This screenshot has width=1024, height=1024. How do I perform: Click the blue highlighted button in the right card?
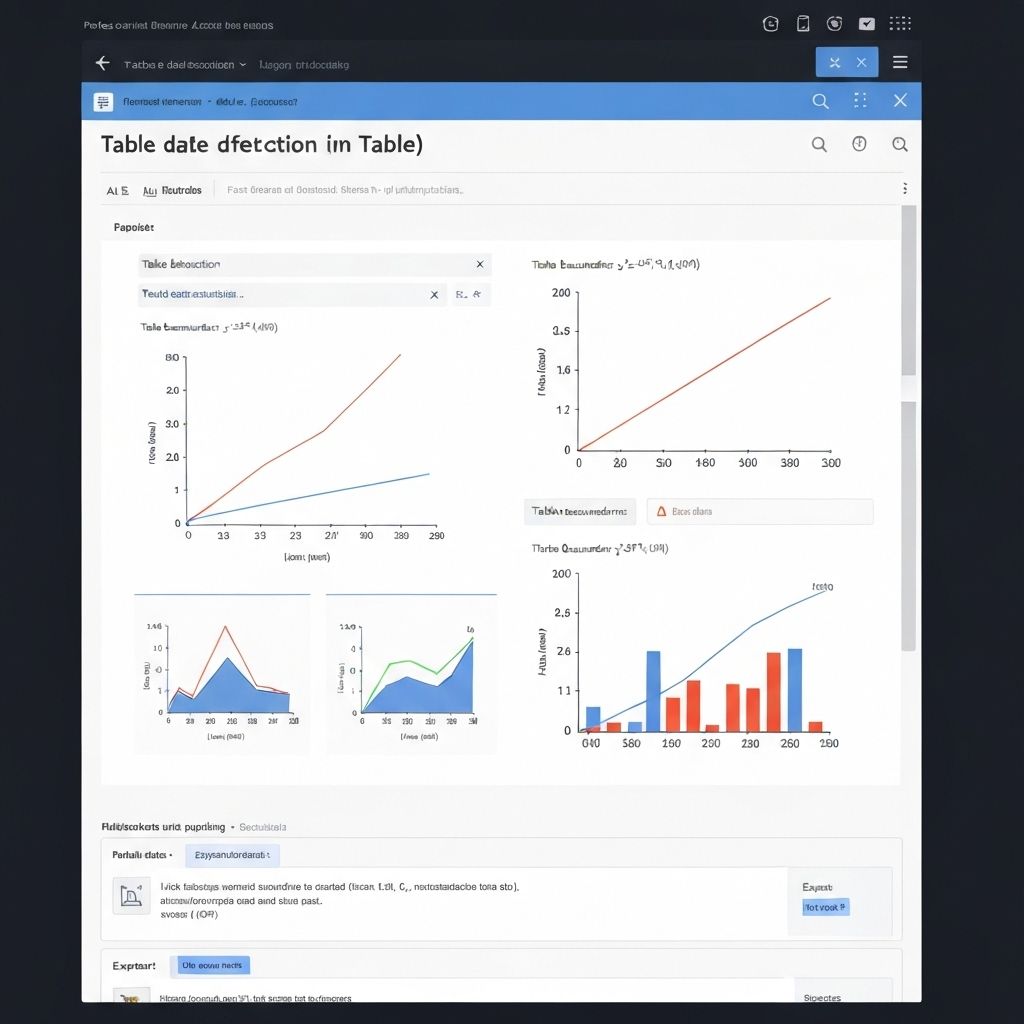pyautogui.click(x=826, y=907)
